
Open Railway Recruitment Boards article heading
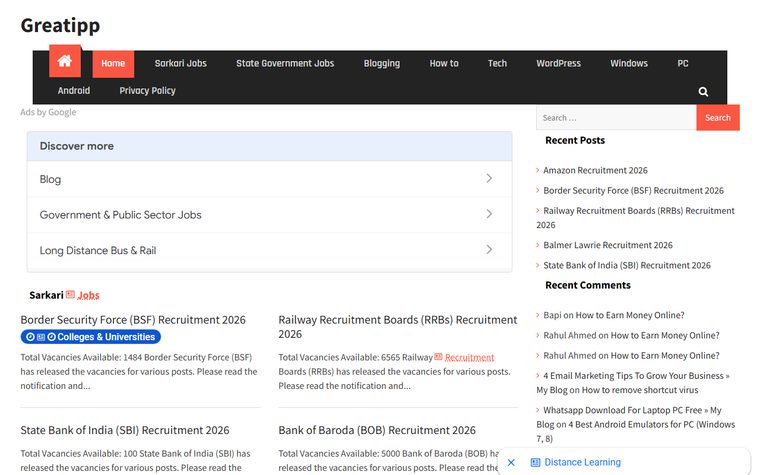click(x=397, y=327)
